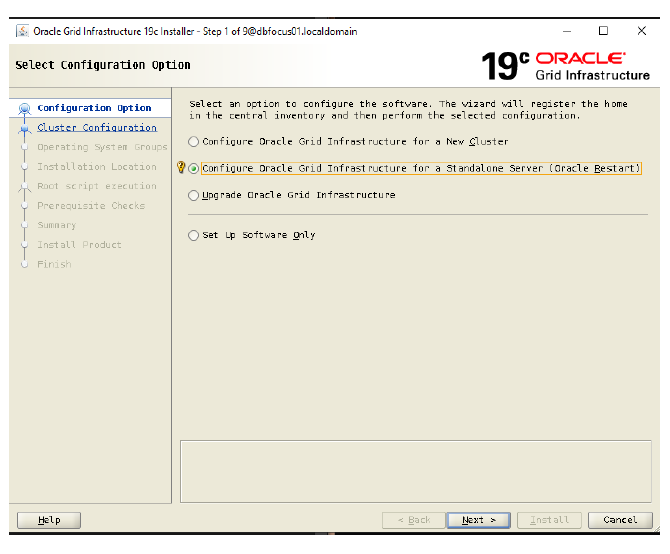Maximize the installer window
Viewport: 670px width, 554px height.
coord(603,31)
